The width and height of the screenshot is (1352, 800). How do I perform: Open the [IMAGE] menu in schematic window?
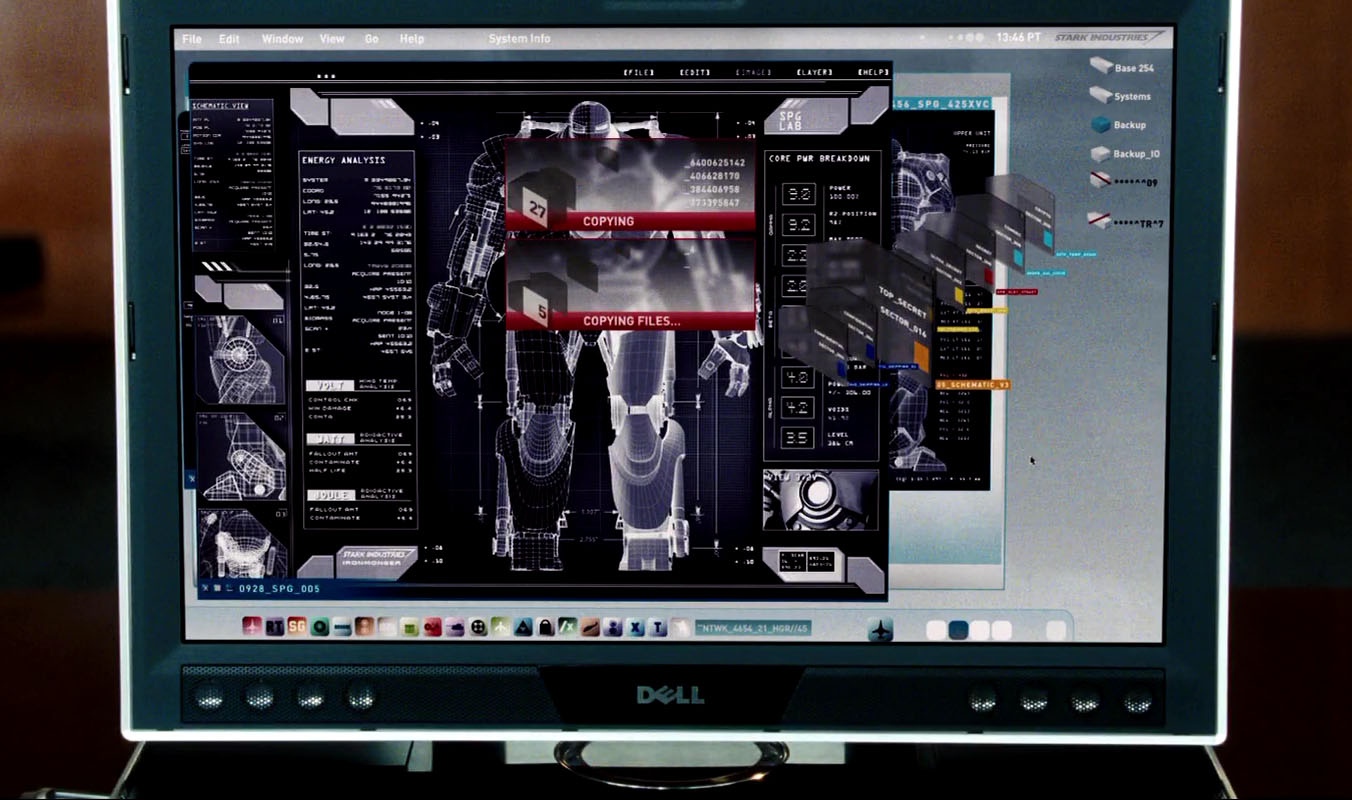point(753,73)
